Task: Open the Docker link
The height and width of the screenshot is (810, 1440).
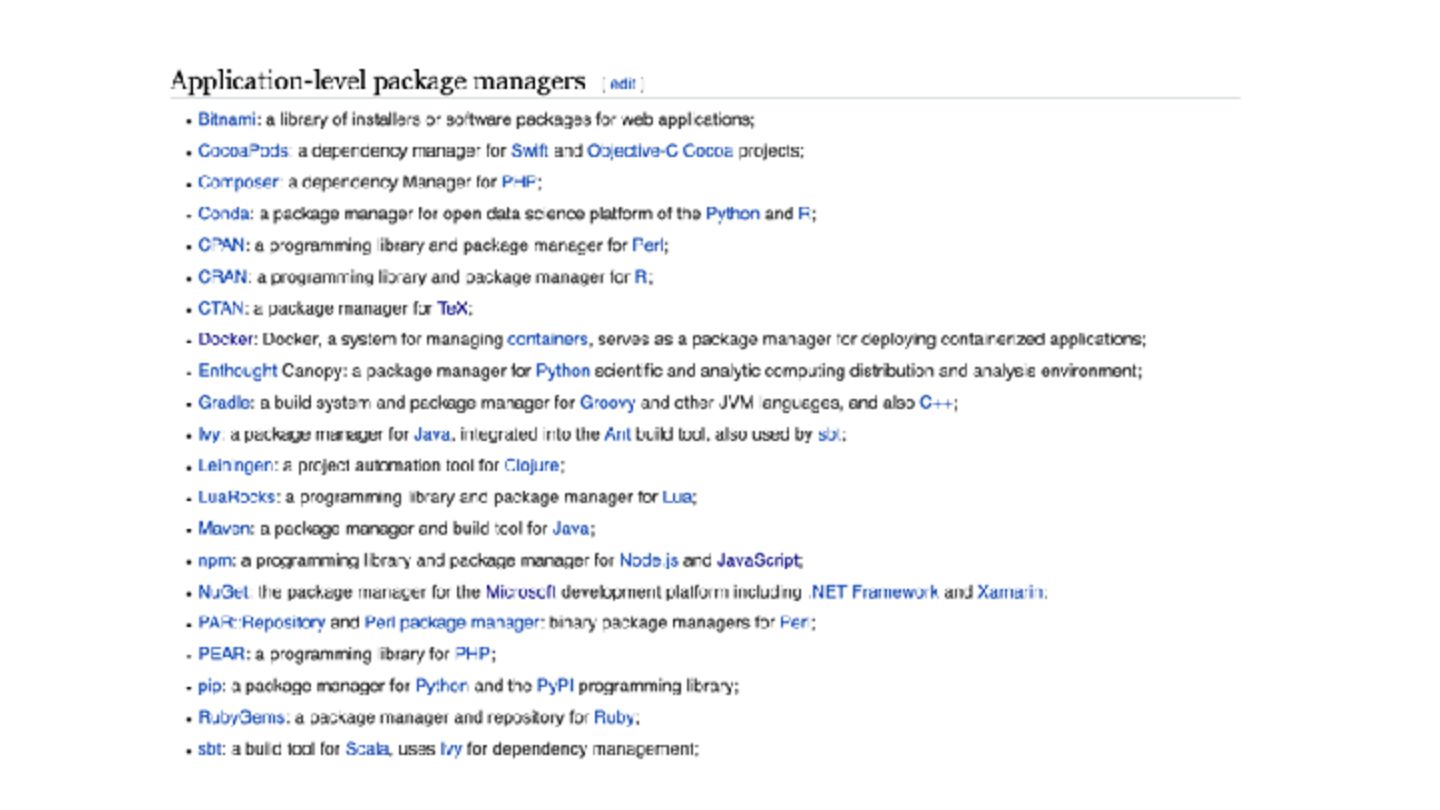Action: point(227,339)
